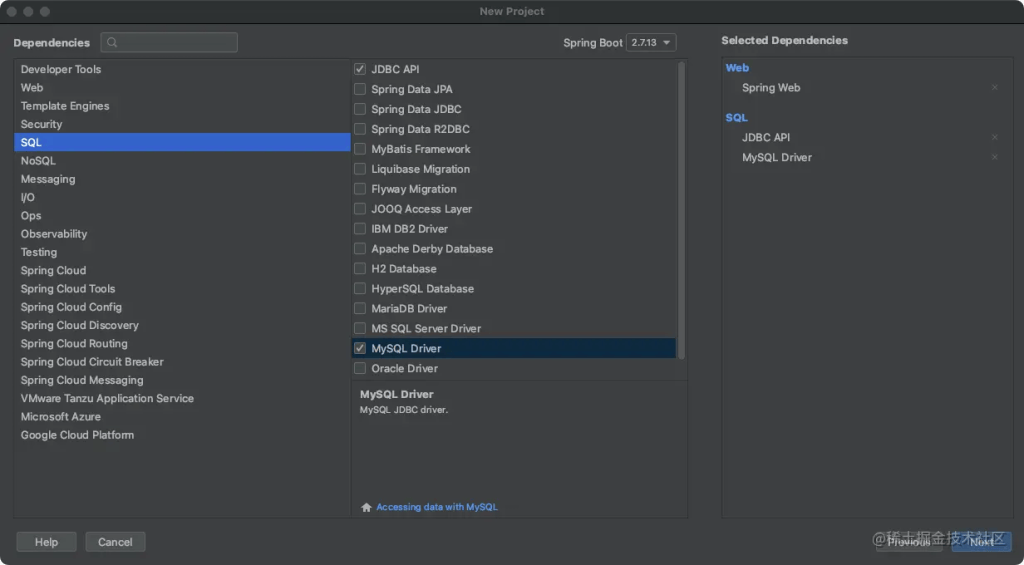Remove JDBC API from selected dependencies
Screen dimensions: 1024x565
(x=994, y=138)
